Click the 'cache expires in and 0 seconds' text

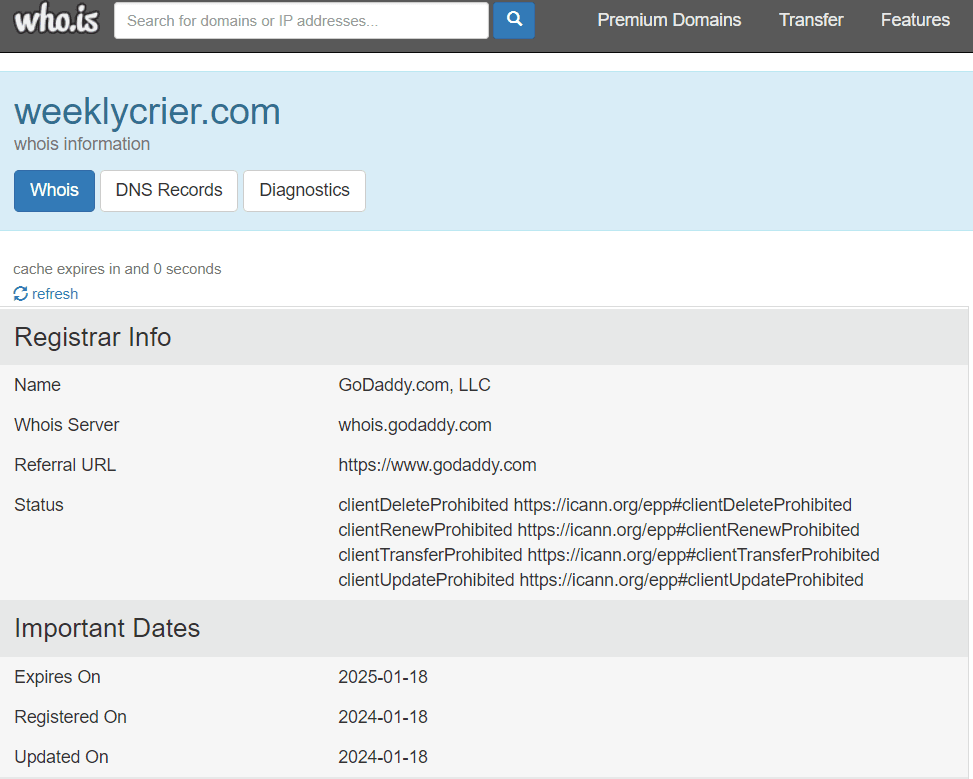coord(117,269)
